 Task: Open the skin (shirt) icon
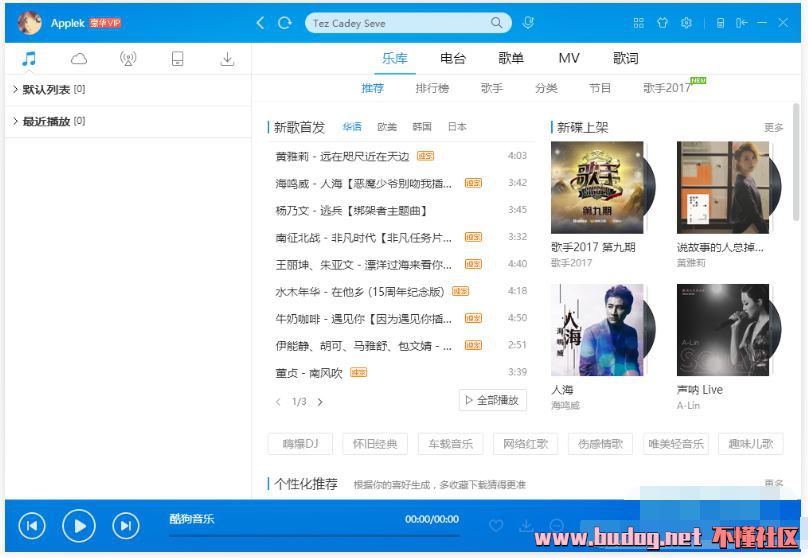[662, 23]
